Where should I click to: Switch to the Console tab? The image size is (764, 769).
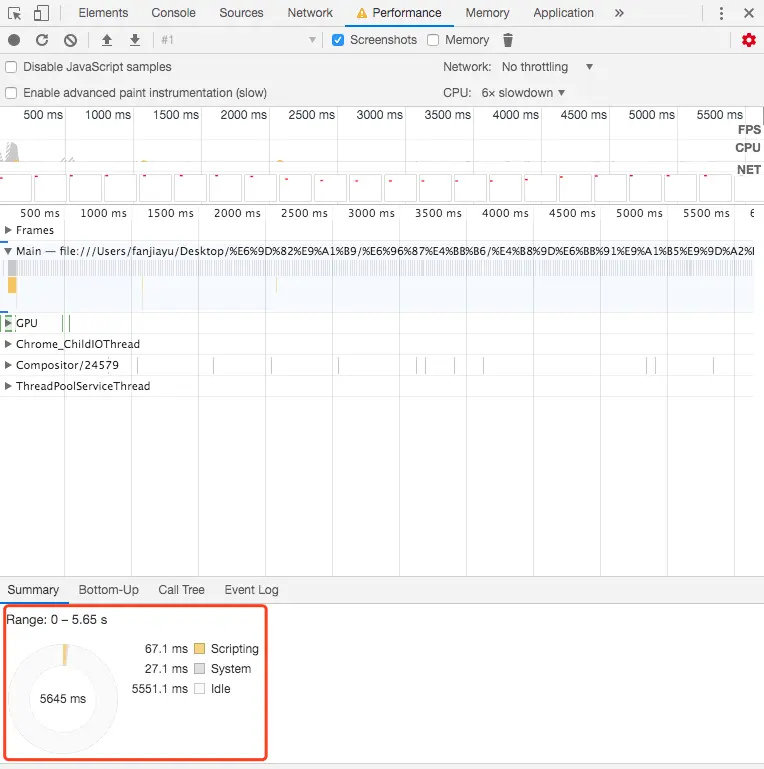click(x=173, y=13)
